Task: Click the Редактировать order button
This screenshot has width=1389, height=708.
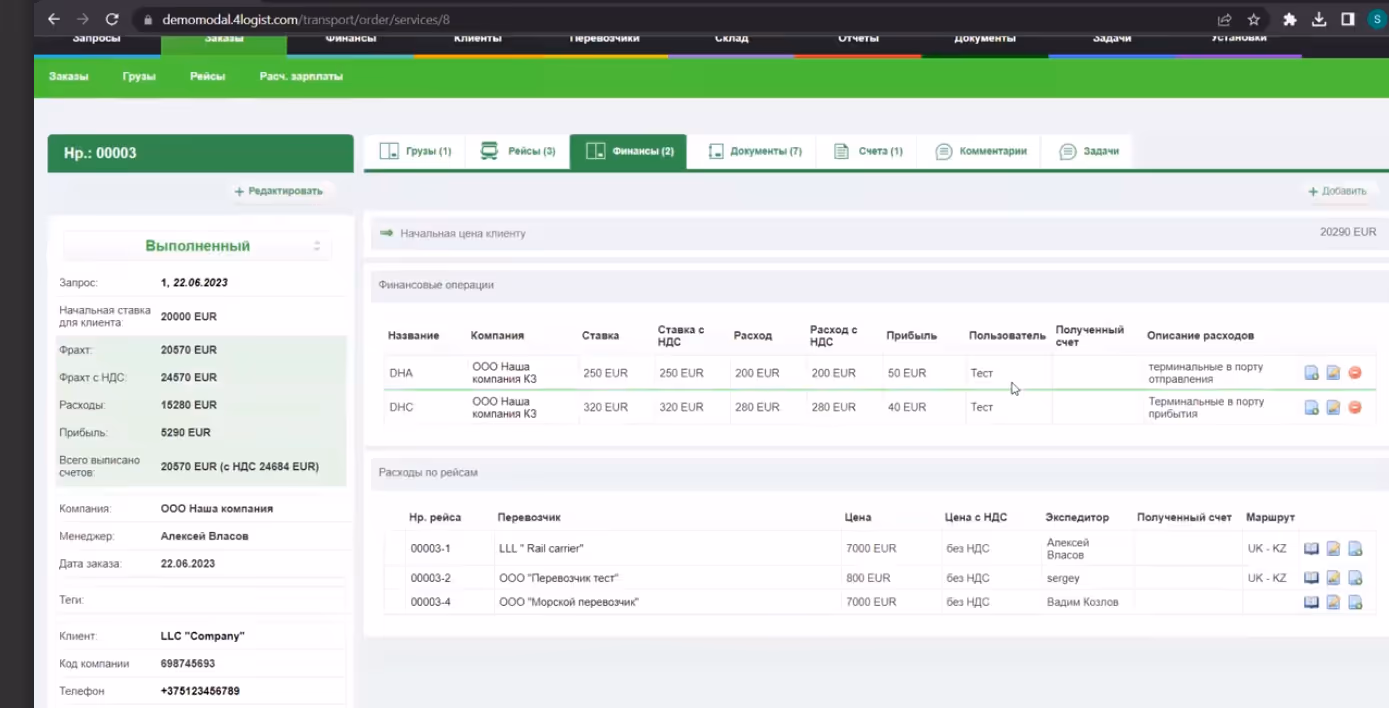Action: click(x=279, y=191)
